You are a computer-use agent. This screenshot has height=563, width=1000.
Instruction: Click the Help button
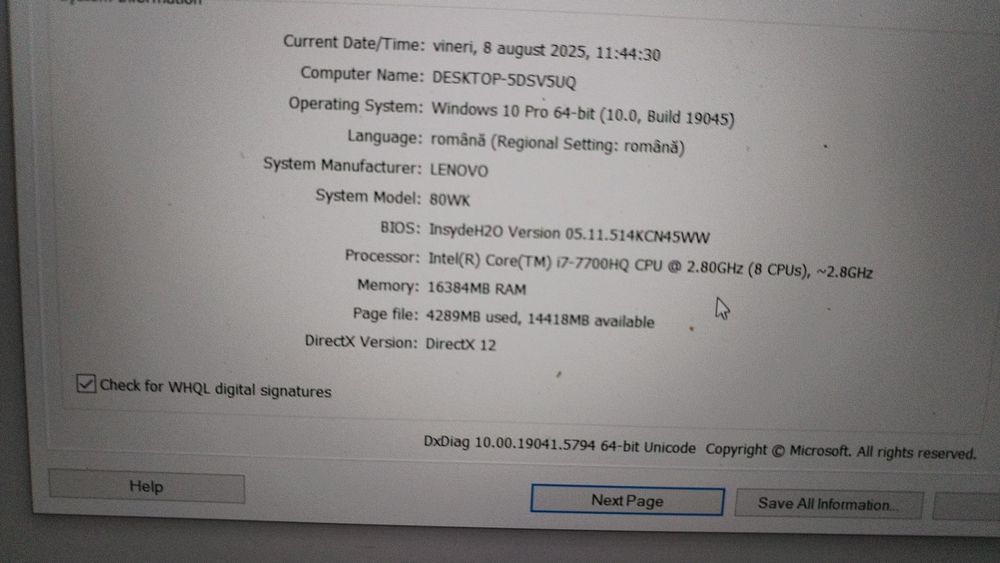click(x=147, y=487)
